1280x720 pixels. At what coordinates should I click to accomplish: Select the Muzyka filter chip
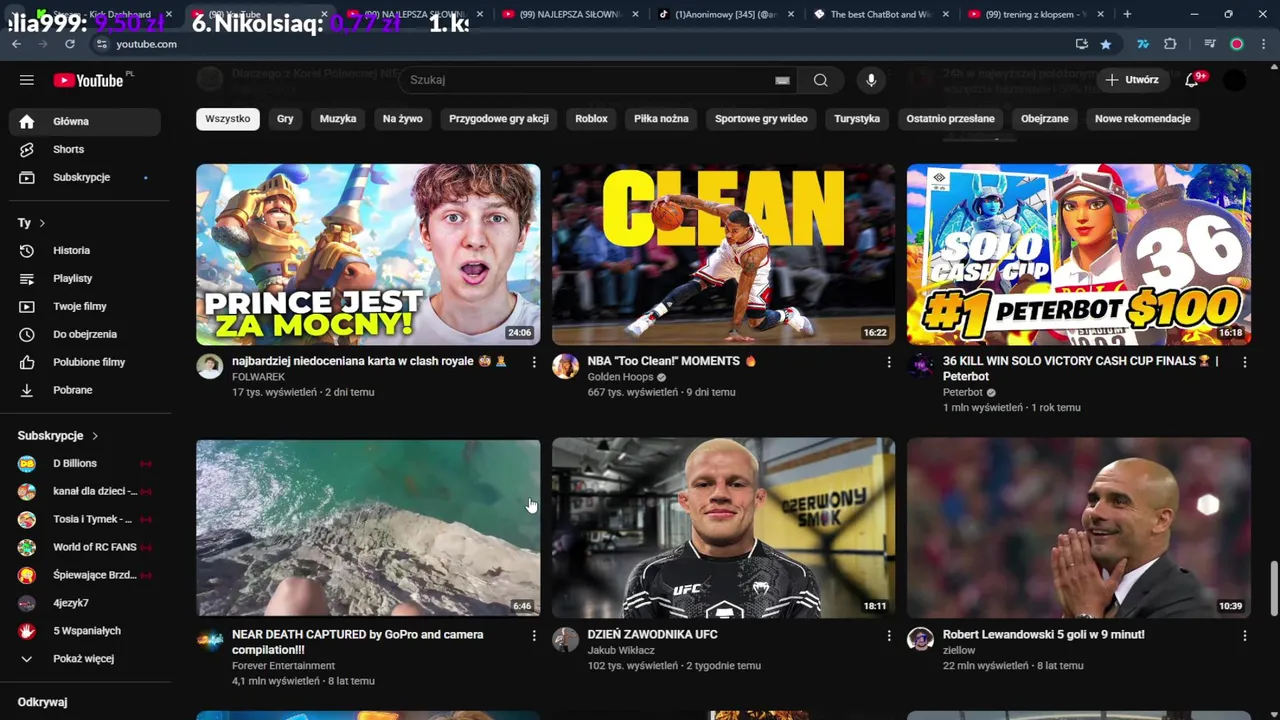[x=338, y=118]
